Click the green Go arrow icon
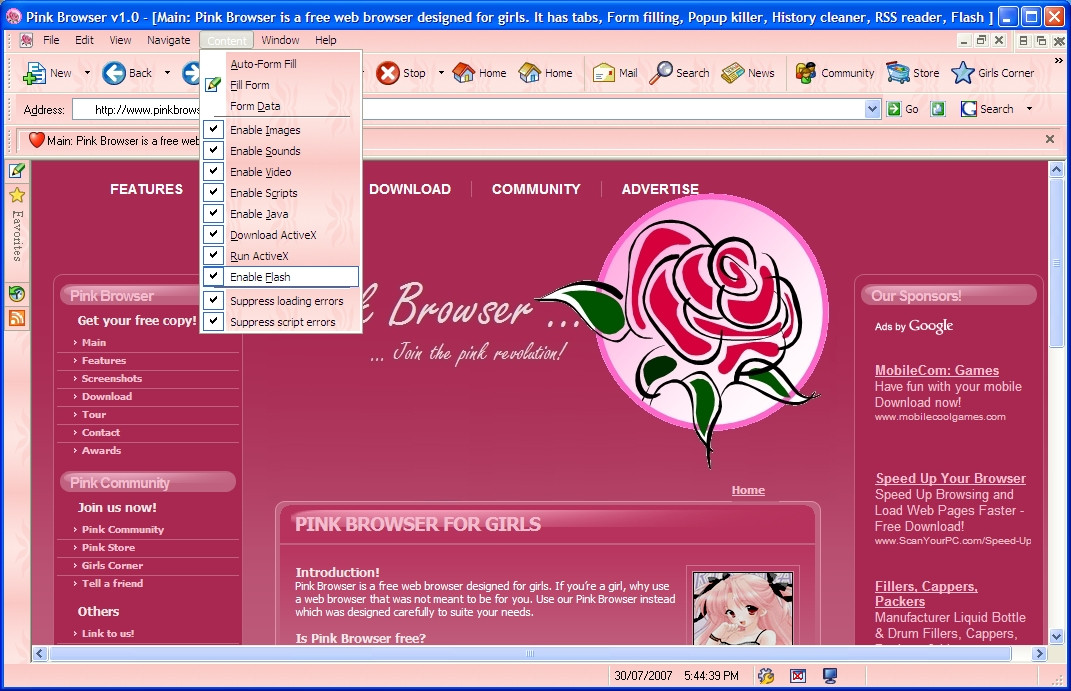 (x=893, y=109)
